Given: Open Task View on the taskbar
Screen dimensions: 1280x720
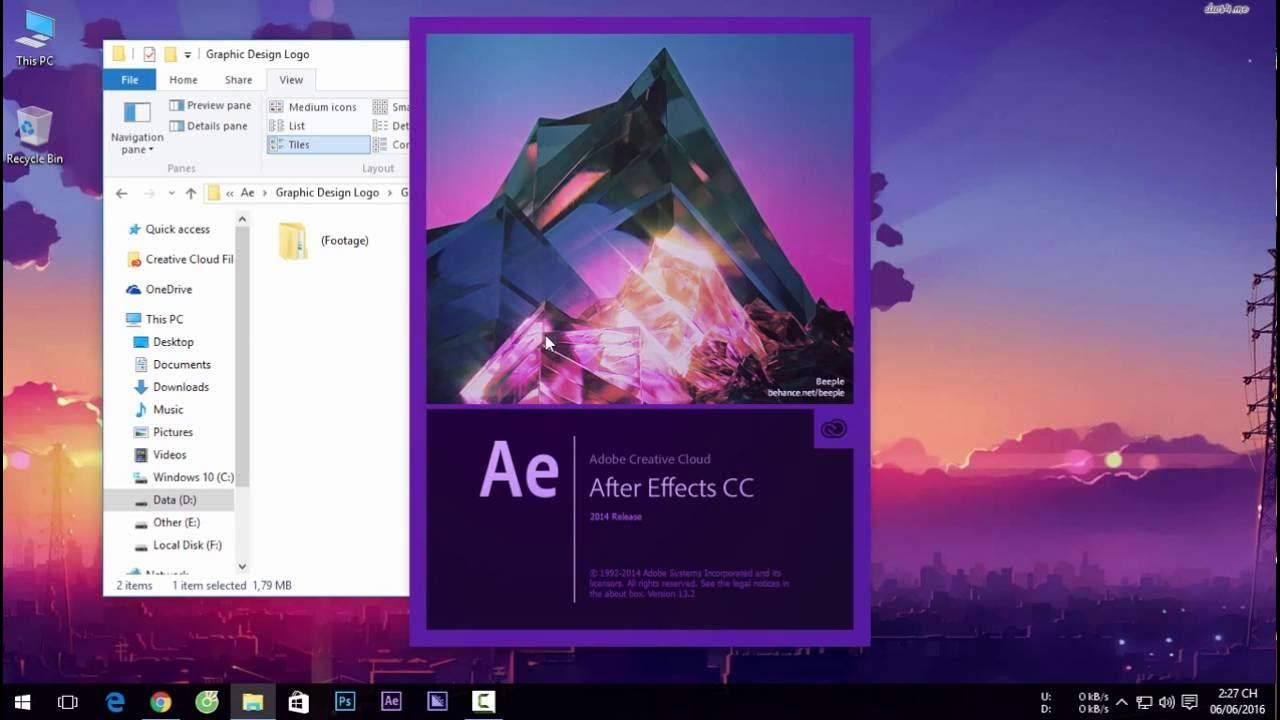Looking at the screenshot, I should [x=68, y=702].
